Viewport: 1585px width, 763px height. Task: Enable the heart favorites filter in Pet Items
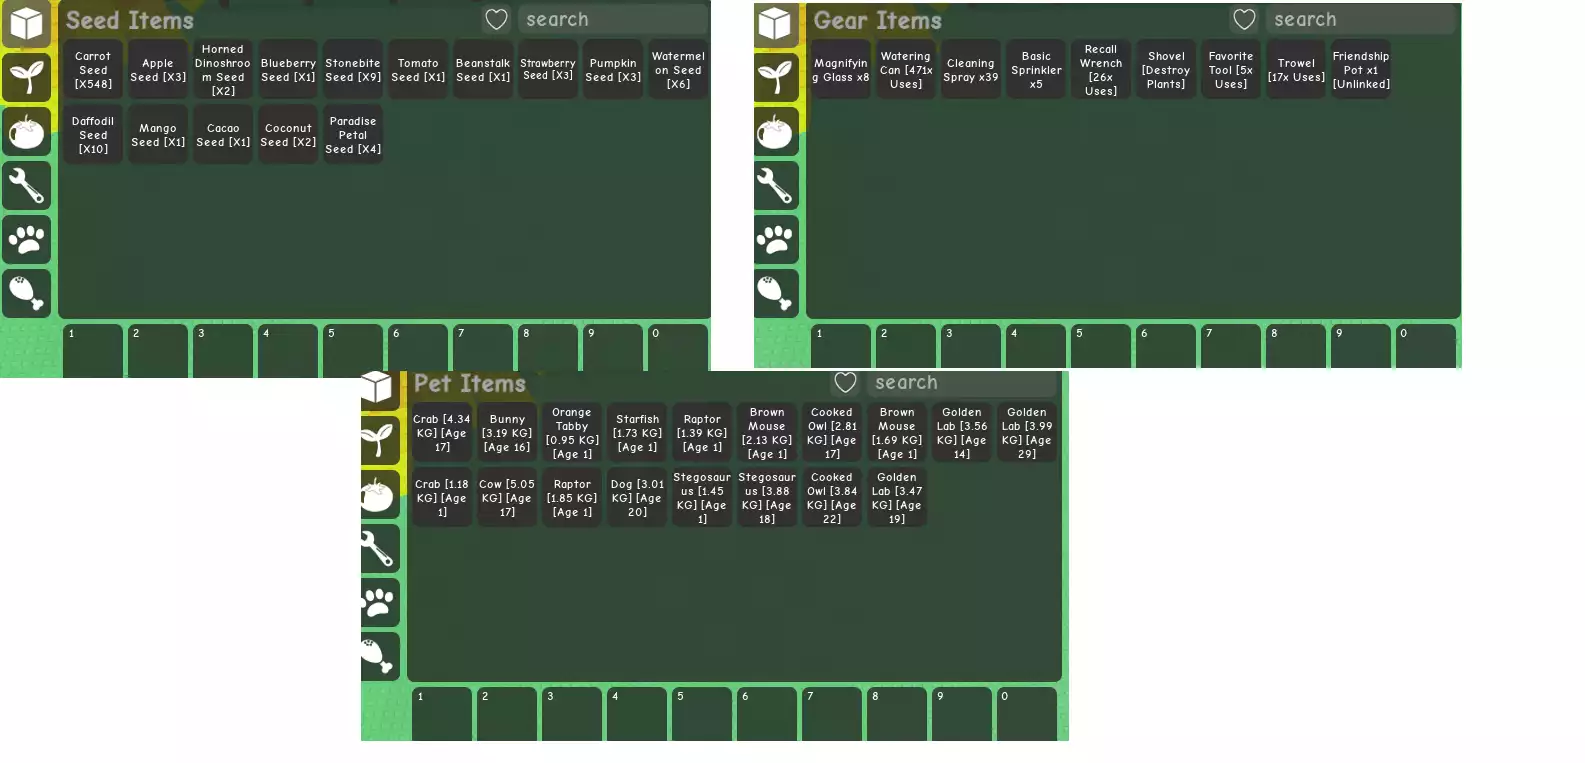click(845, 382)
